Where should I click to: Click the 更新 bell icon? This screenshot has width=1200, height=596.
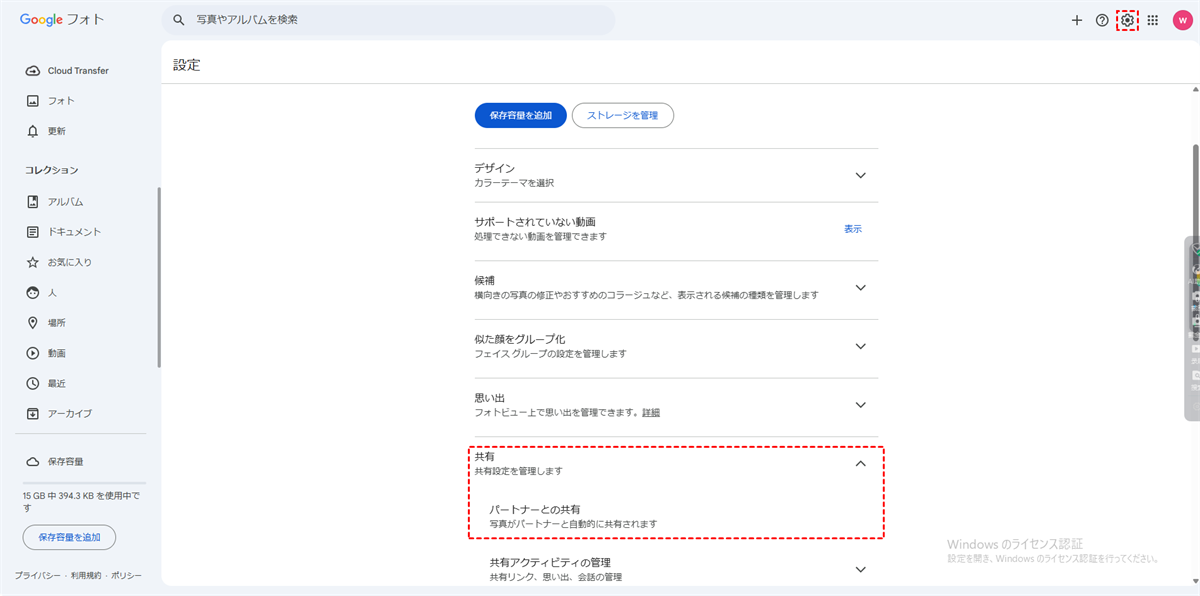coord(32,131)
